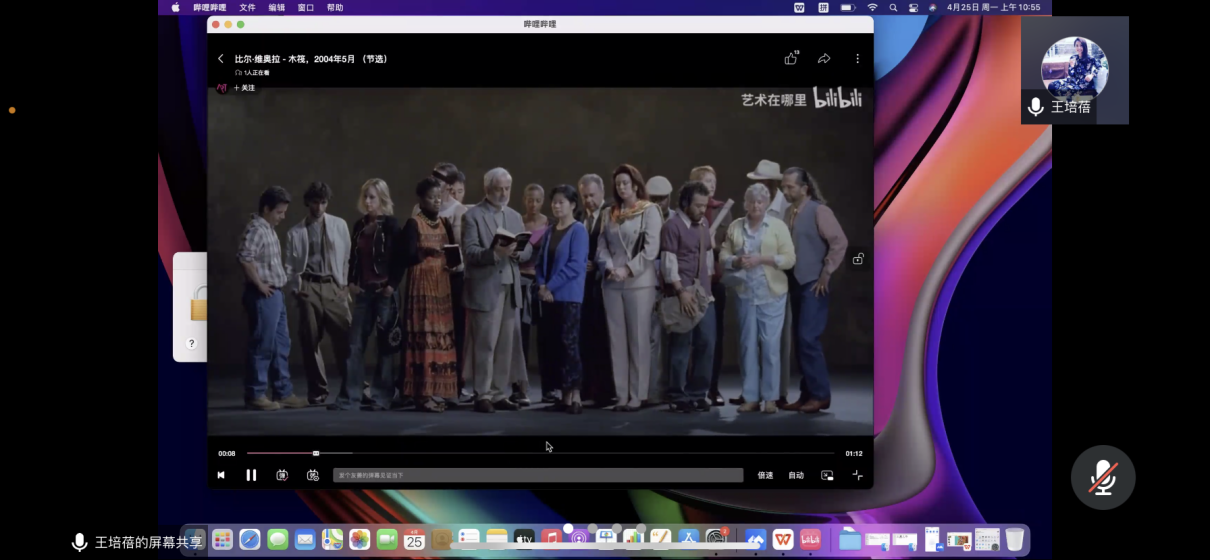
Task: Open the three-dot more options menu
Action: coord(857,59)
